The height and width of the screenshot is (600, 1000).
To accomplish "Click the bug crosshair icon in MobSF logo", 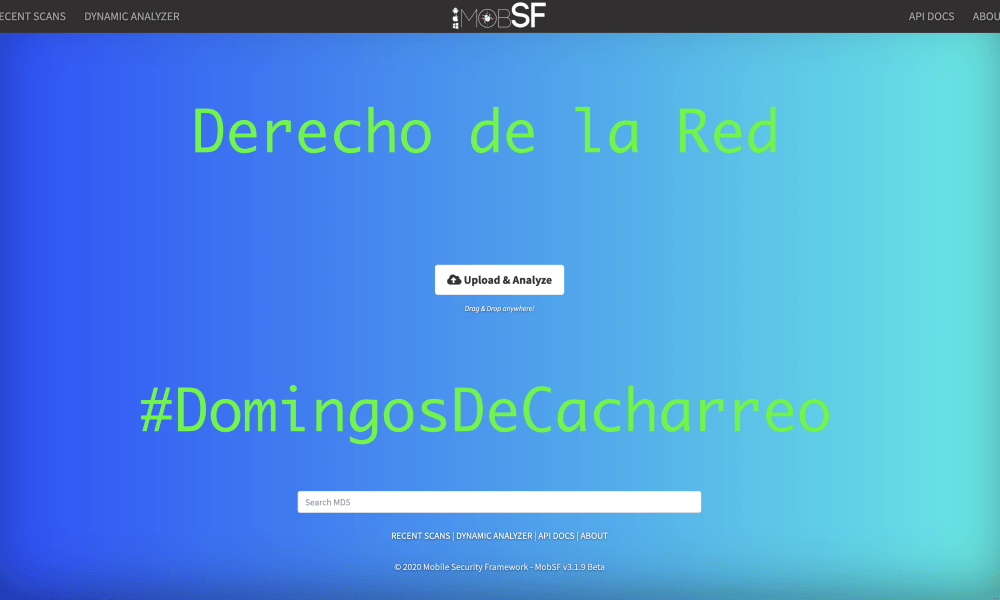I will click(x=488, y=19).
